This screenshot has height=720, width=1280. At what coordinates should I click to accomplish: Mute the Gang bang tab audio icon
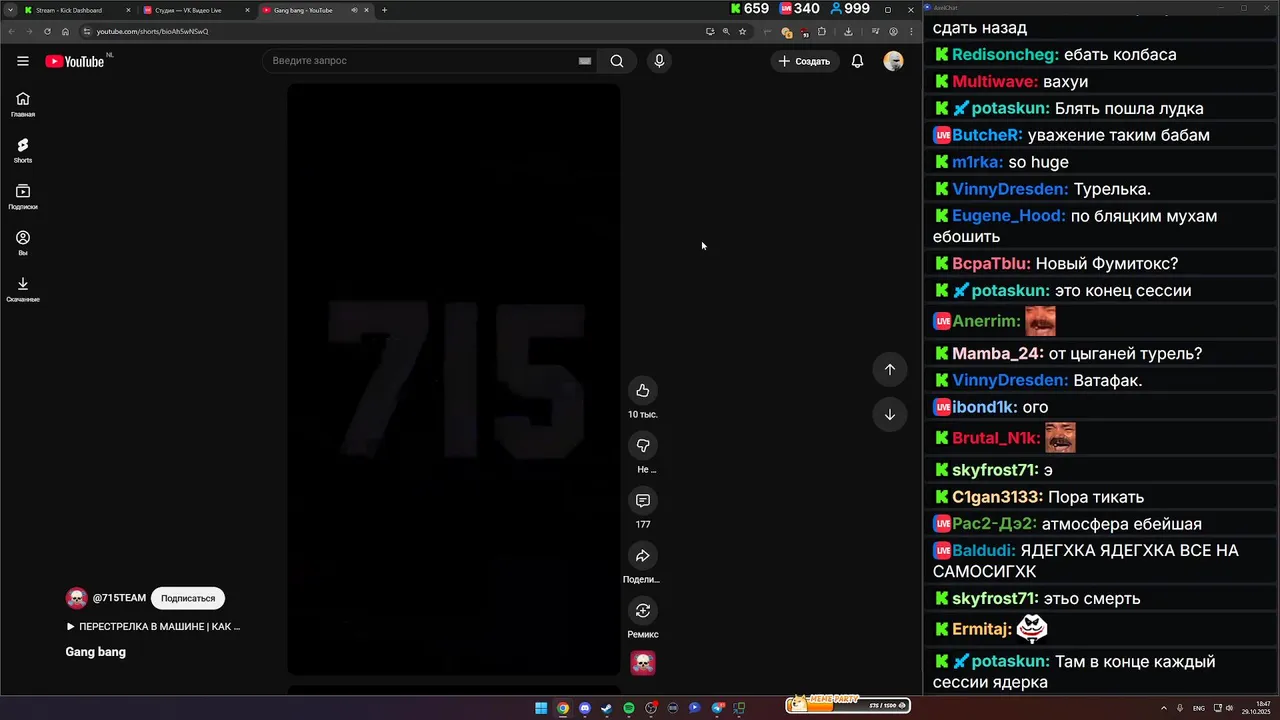pyautogui.click(x=354, y=10)
